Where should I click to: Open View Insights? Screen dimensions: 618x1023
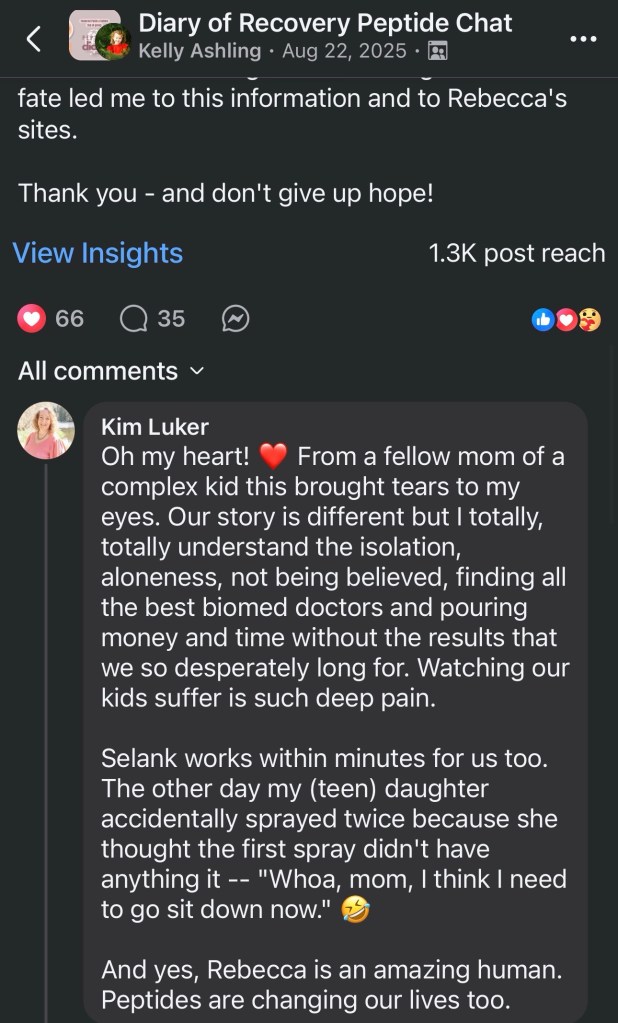pos(97,253)
